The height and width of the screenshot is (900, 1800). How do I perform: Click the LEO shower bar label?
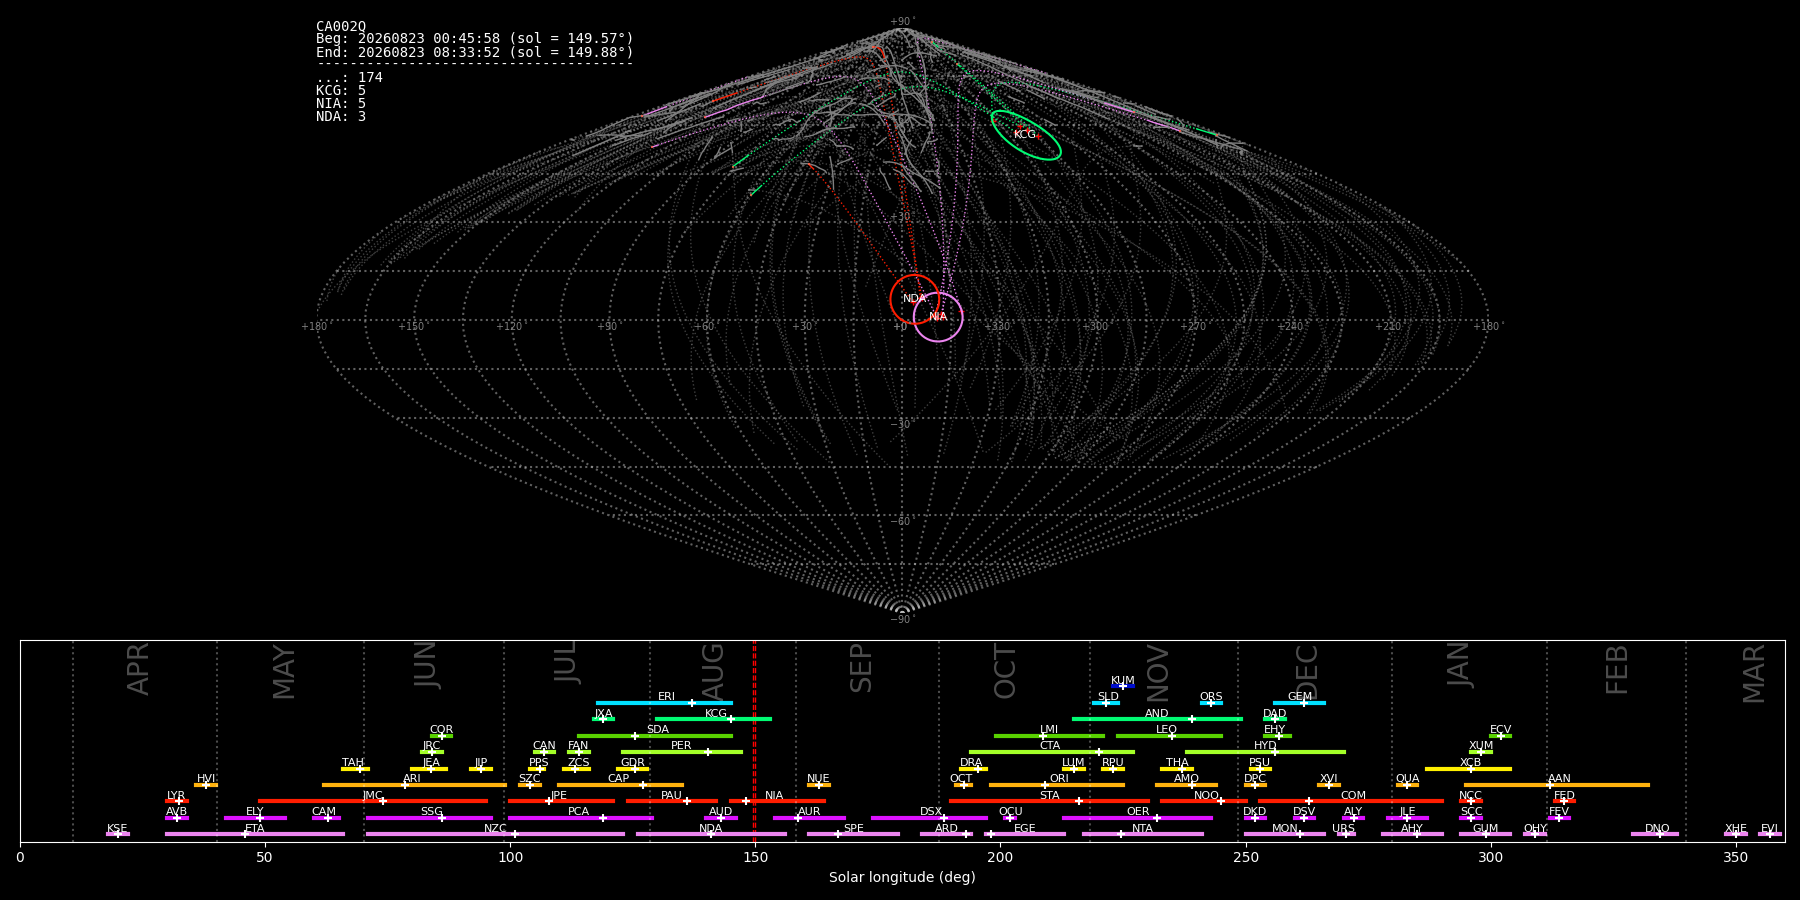click(1166, 729)
